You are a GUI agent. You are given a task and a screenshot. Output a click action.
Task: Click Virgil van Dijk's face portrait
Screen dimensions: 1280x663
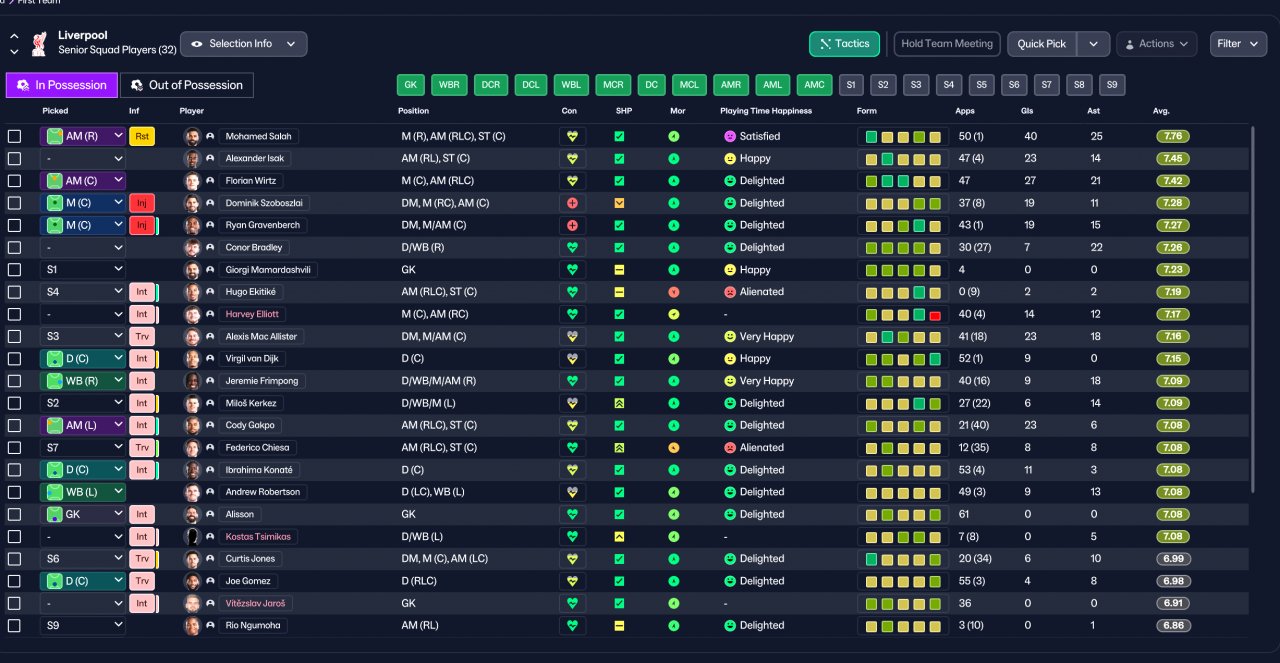tap(192, 359)
